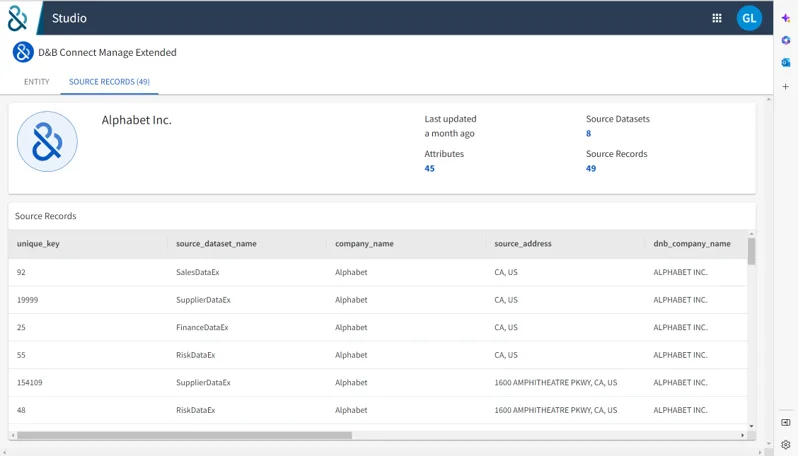
Task: Click SupplierDataEx in row 19999
Action: (203, 300)
